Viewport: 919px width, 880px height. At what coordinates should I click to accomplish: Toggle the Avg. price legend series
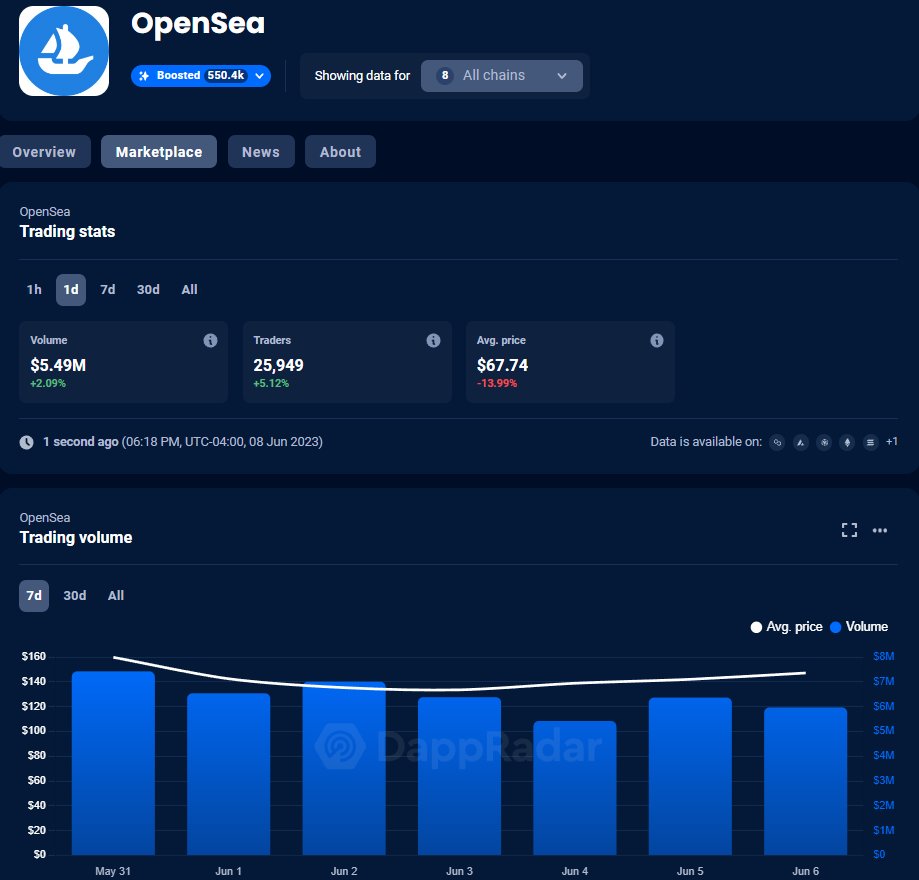coord(787,627)
